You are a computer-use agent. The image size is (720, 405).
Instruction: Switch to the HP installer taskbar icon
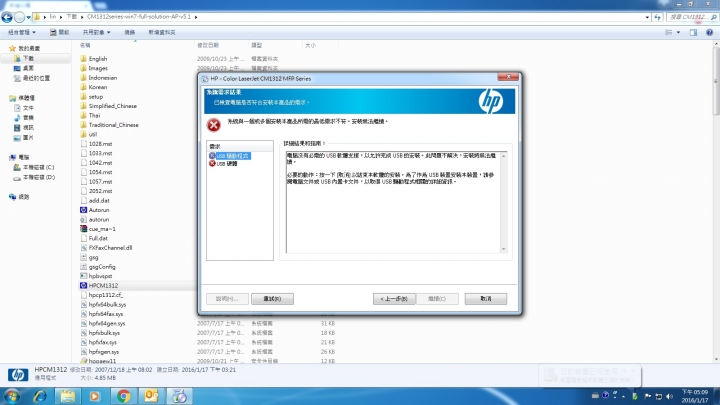179,396
